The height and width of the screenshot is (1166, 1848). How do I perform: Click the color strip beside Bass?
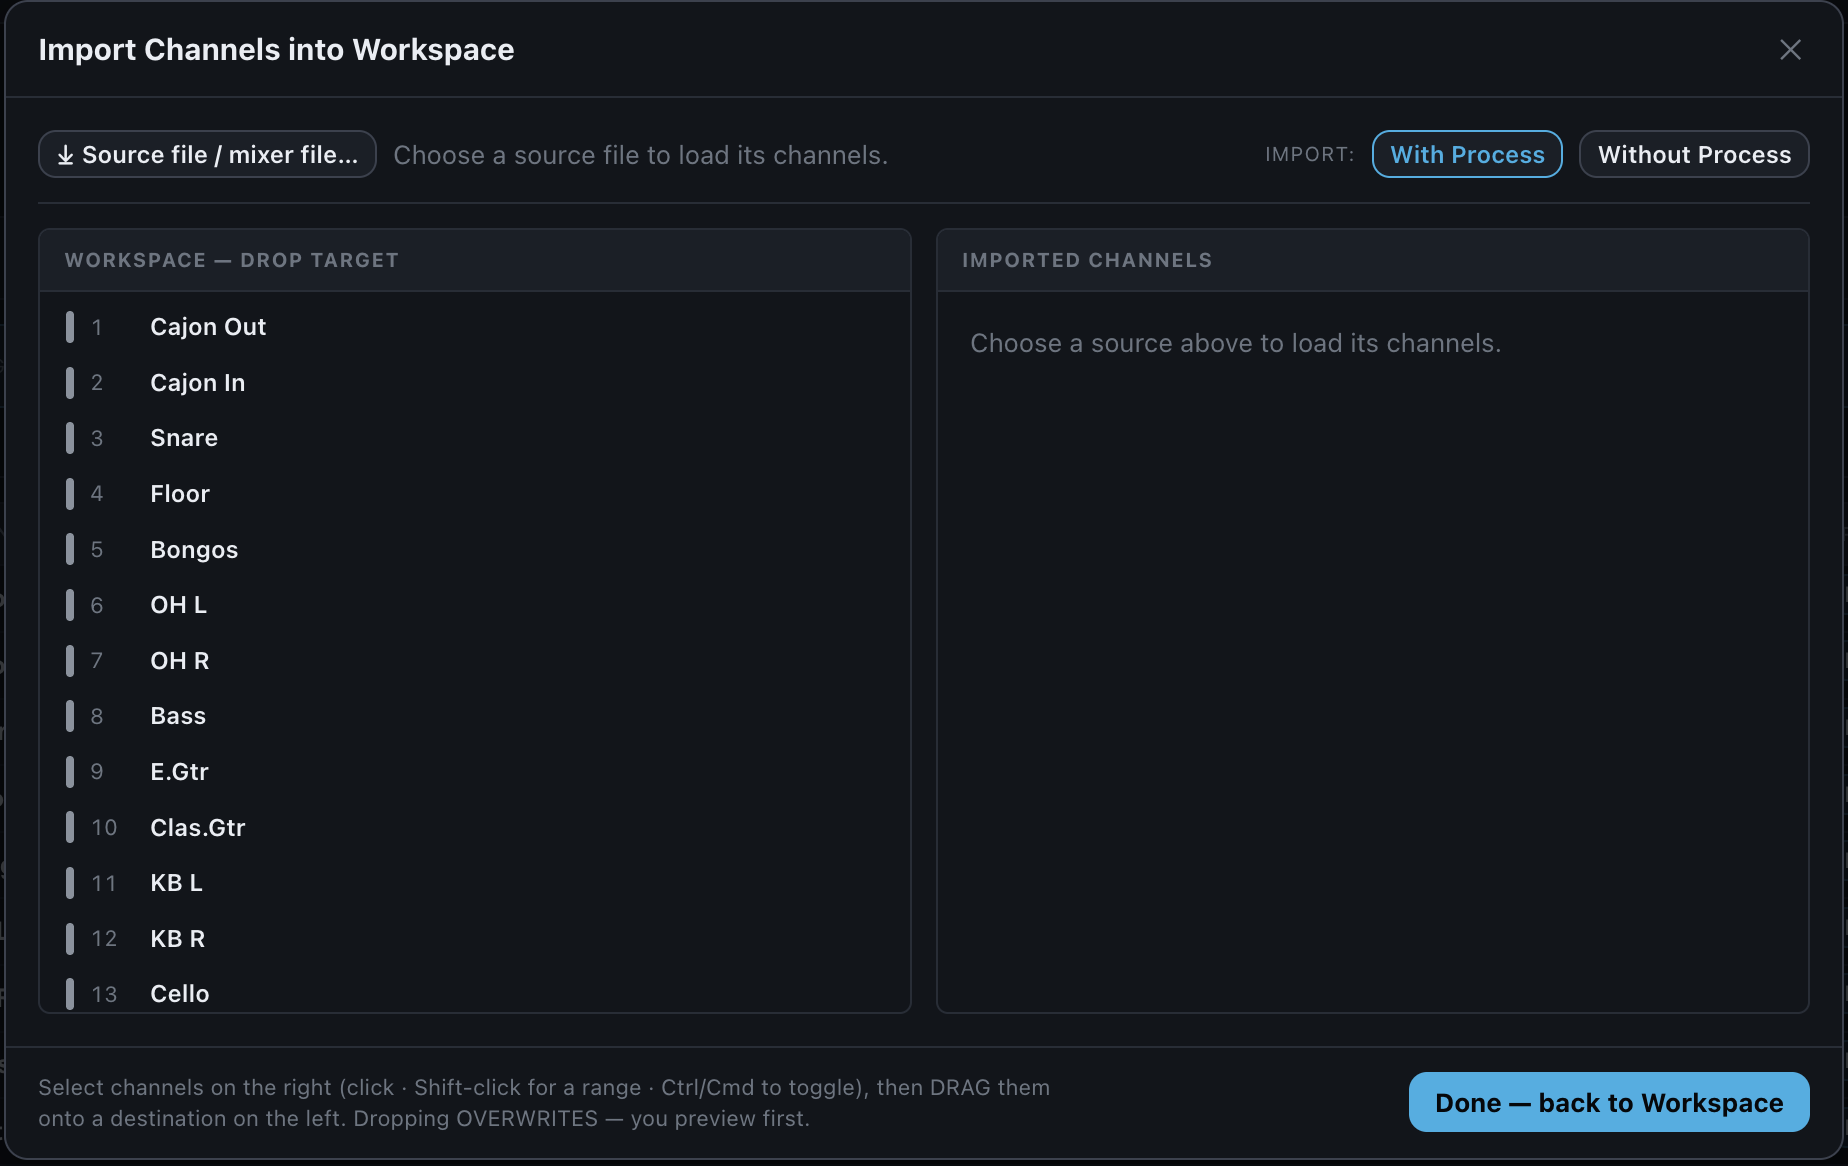(x=70, y=716)
